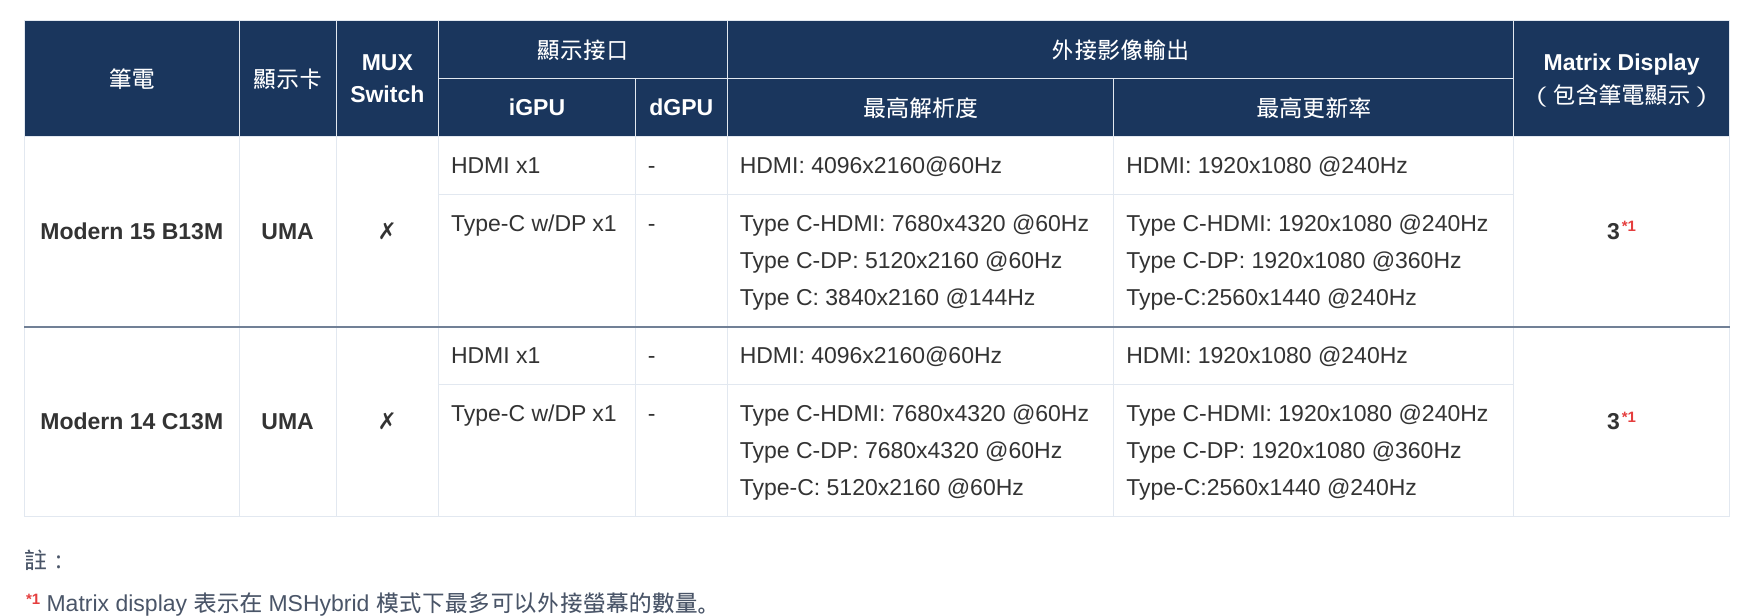Click the ✗ mark in Modern 14 row
Image resolution: width=1754 pixels, height=616 pixels.
[387, 421]
